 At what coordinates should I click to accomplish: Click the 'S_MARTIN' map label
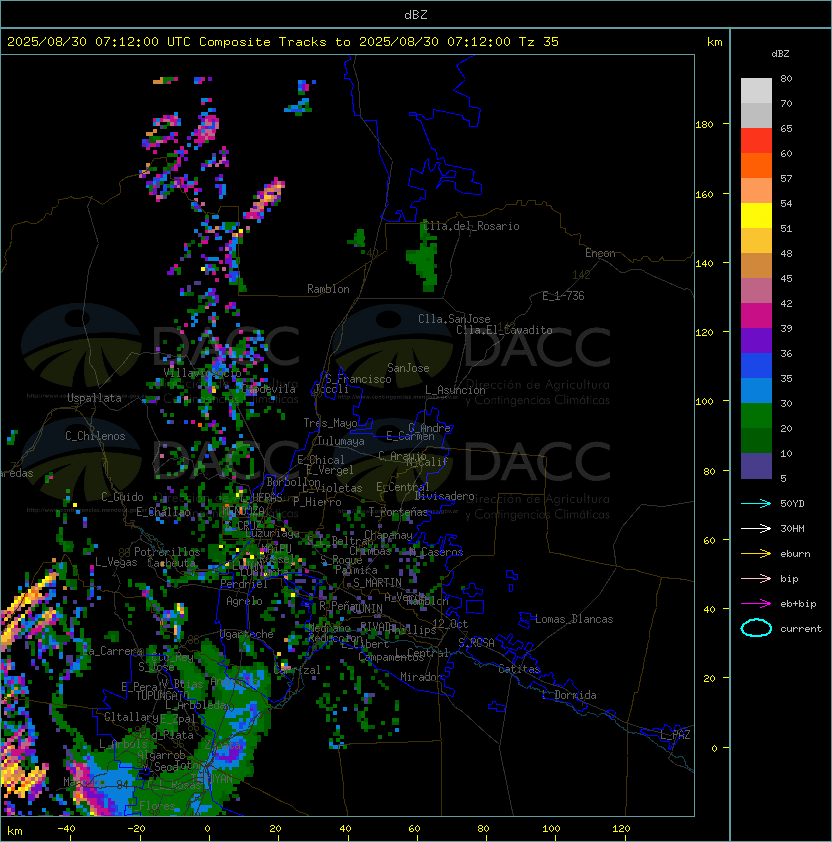point(377,583)
